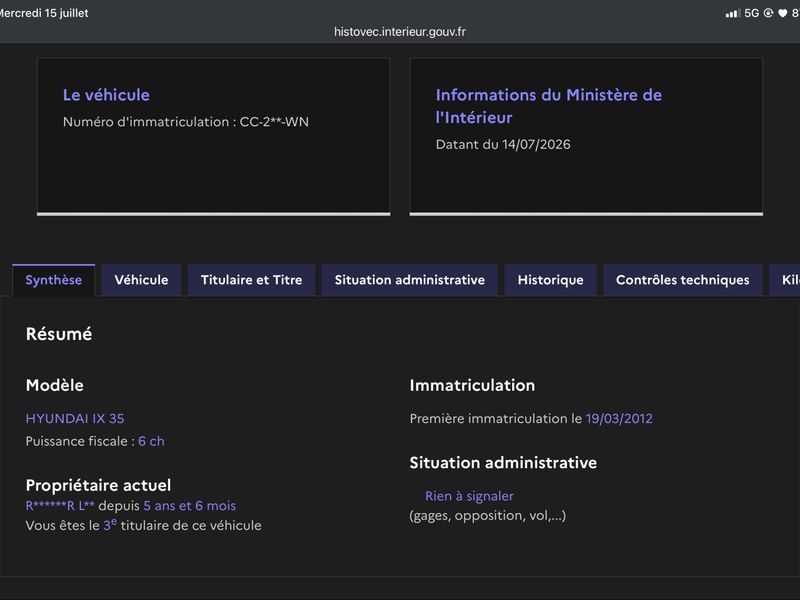Tap the histovec.interieur.gouv.fr address bar
800x600 pixels.
(400, 32)
